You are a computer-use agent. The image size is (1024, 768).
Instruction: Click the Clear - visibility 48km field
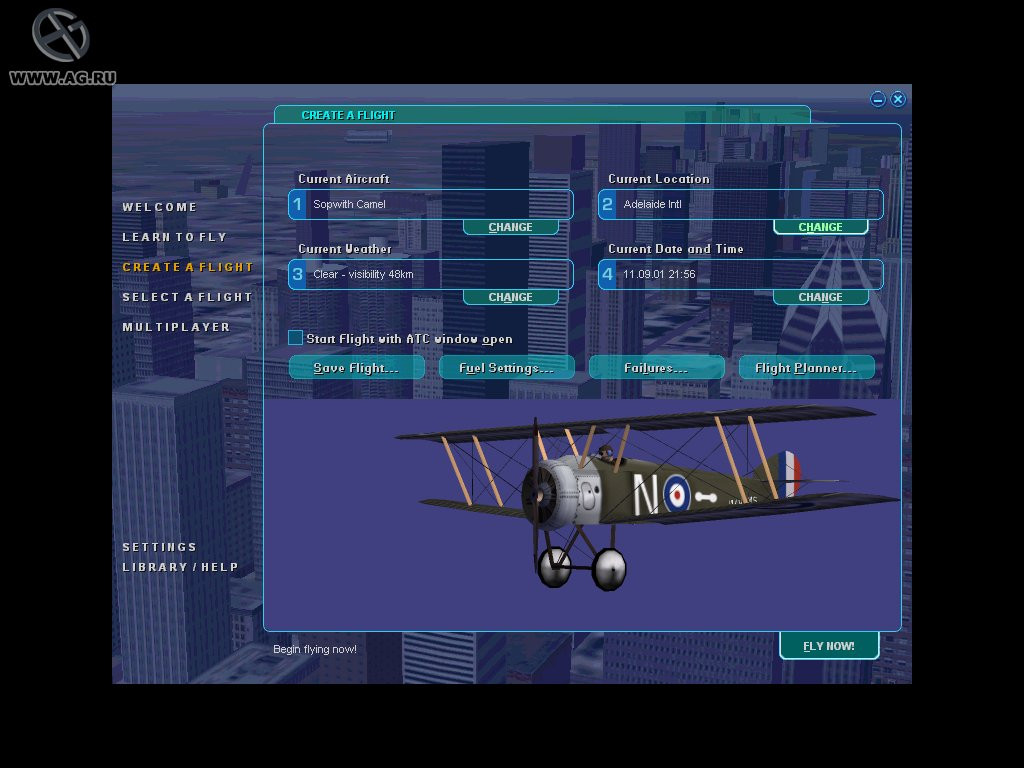click(431, 274)
